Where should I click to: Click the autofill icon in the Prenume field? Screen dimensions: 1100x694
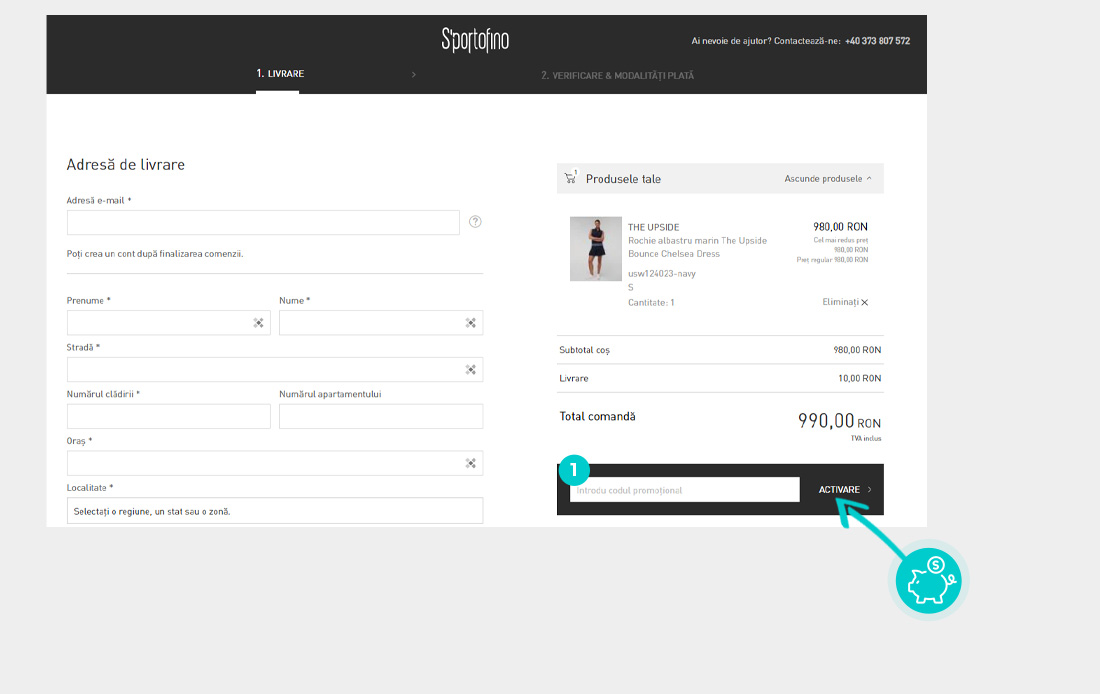pyautogui.click(x=258, y=323)
